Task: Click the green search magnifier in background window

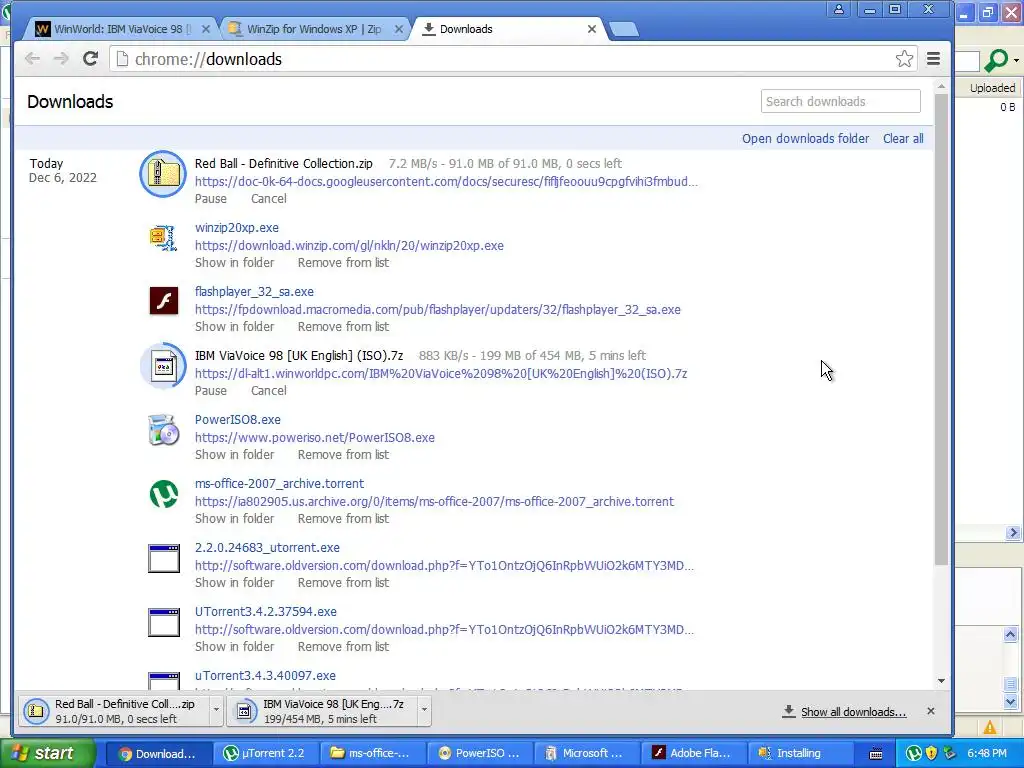Action: pyautogui.click(x=997, y=60)
